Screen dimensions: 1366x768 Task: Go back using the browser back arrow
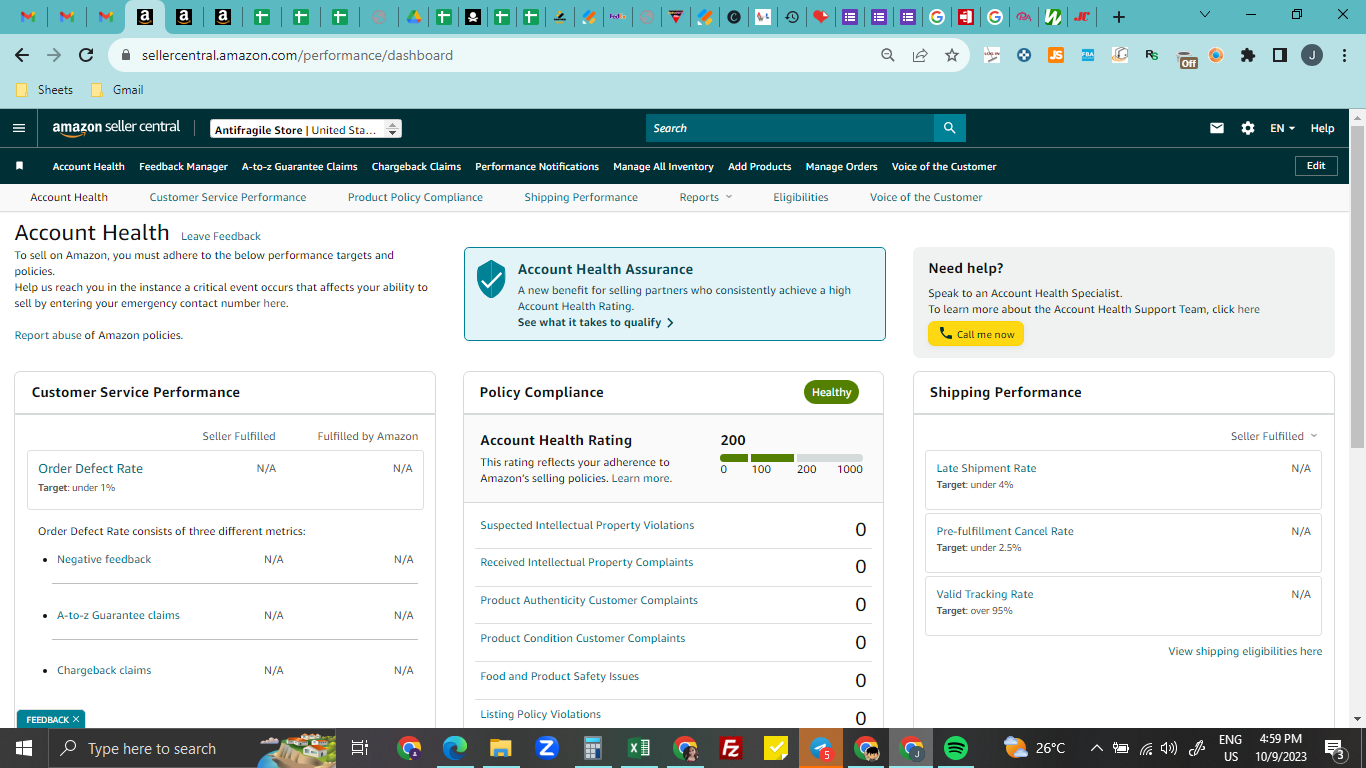point(22,55)
